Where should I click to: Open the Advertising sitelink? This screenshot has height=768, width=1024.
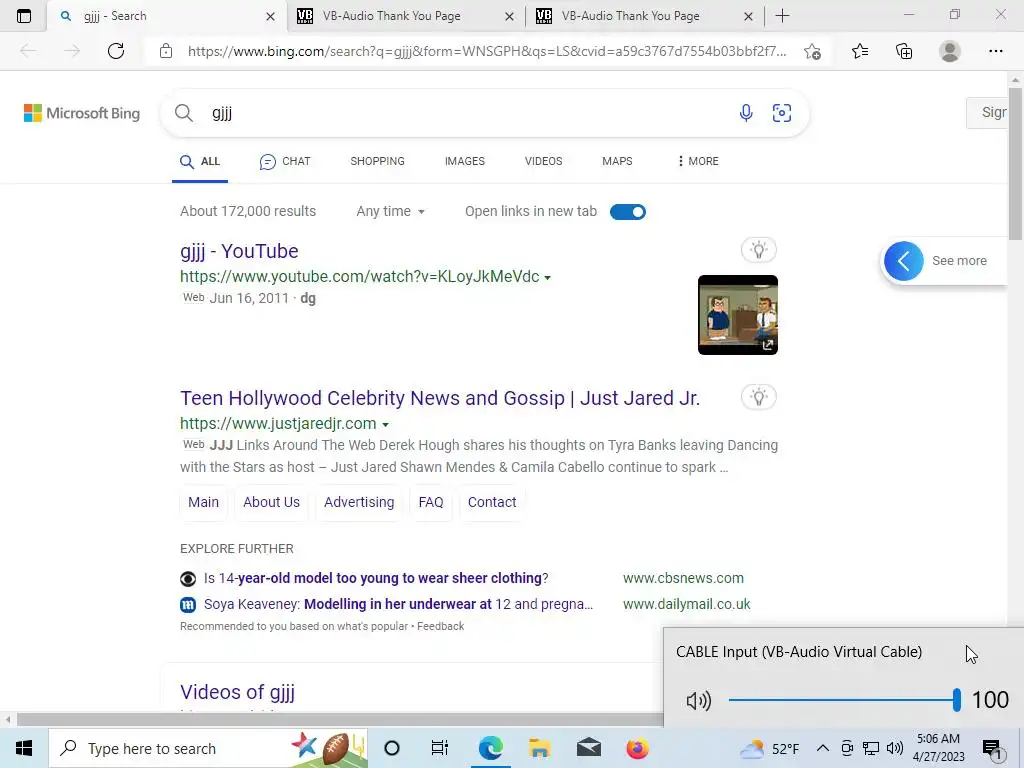click(359, 502)
